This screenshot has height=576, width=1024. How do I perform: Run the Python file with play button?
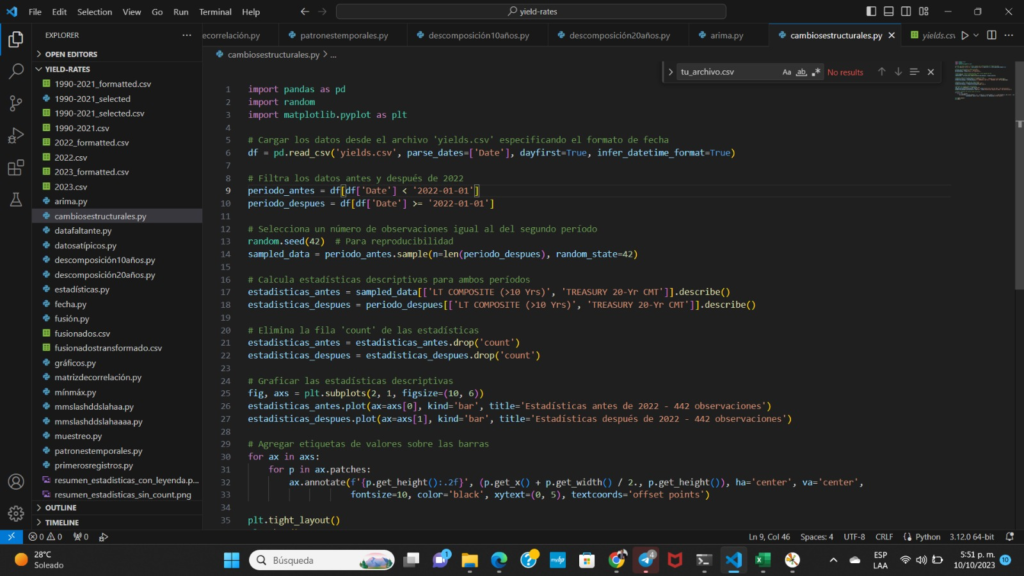click(x=965, y=35)
